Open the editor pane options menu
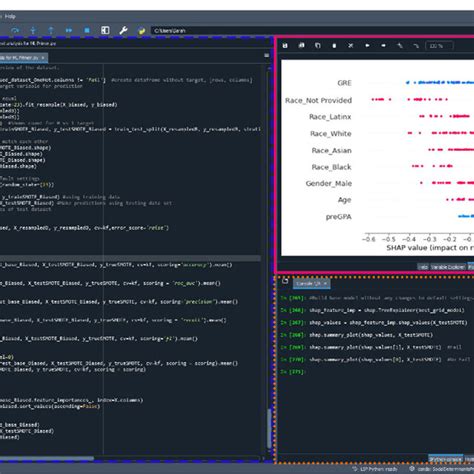The image size is (474, 474). click(x=266, y=55)
